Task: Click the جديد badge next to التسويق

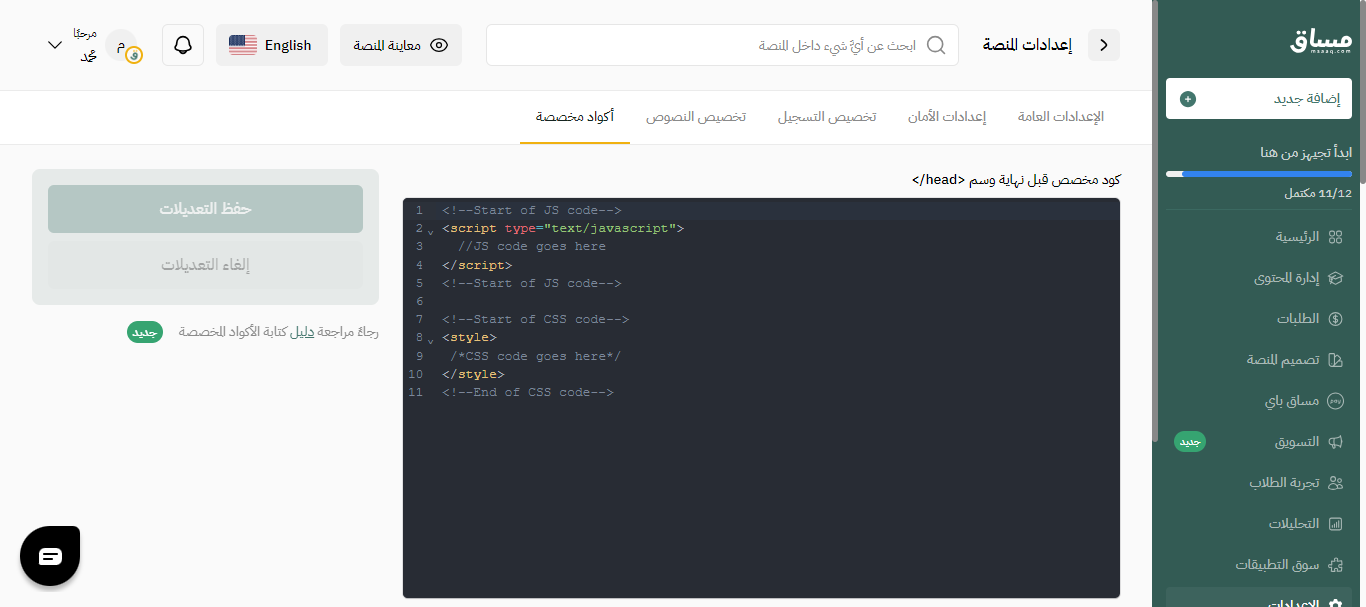Action: [1190, 442]
